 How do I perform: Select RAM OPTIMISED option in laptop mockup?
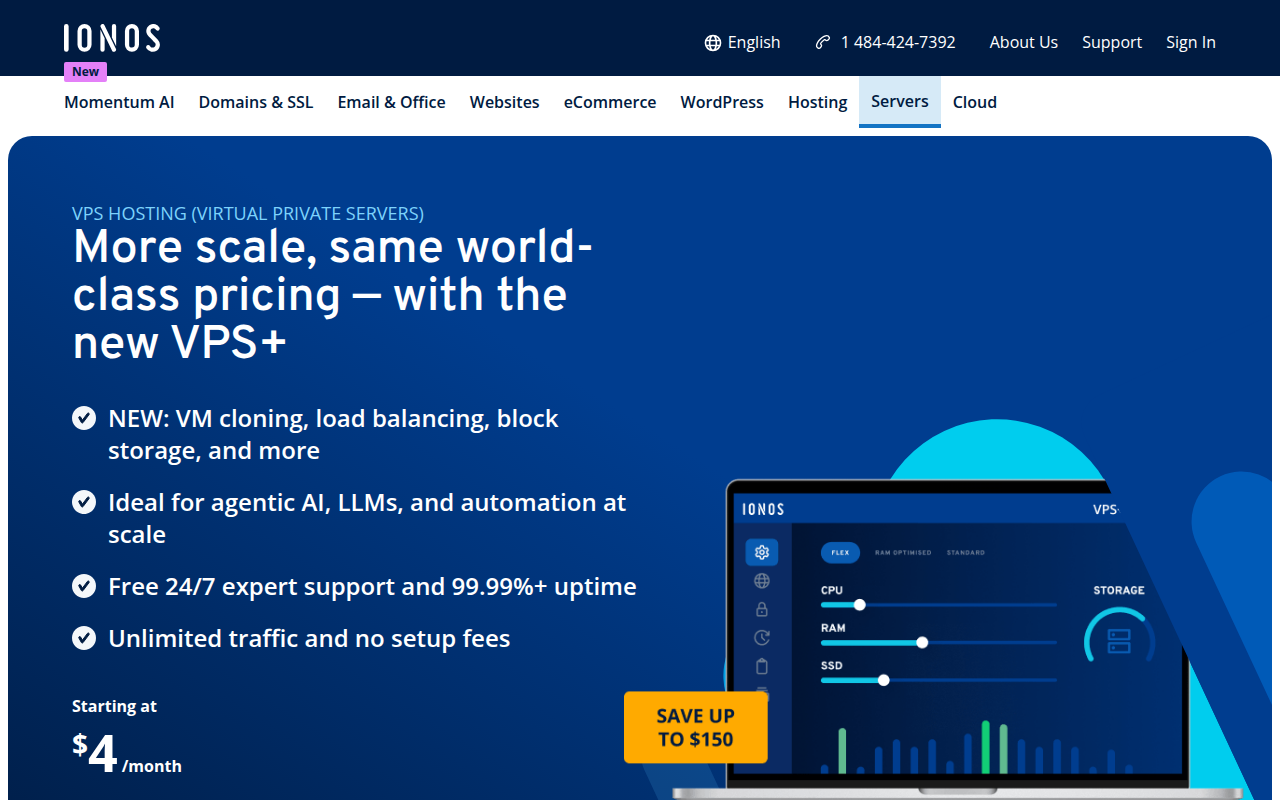[903, 552]
